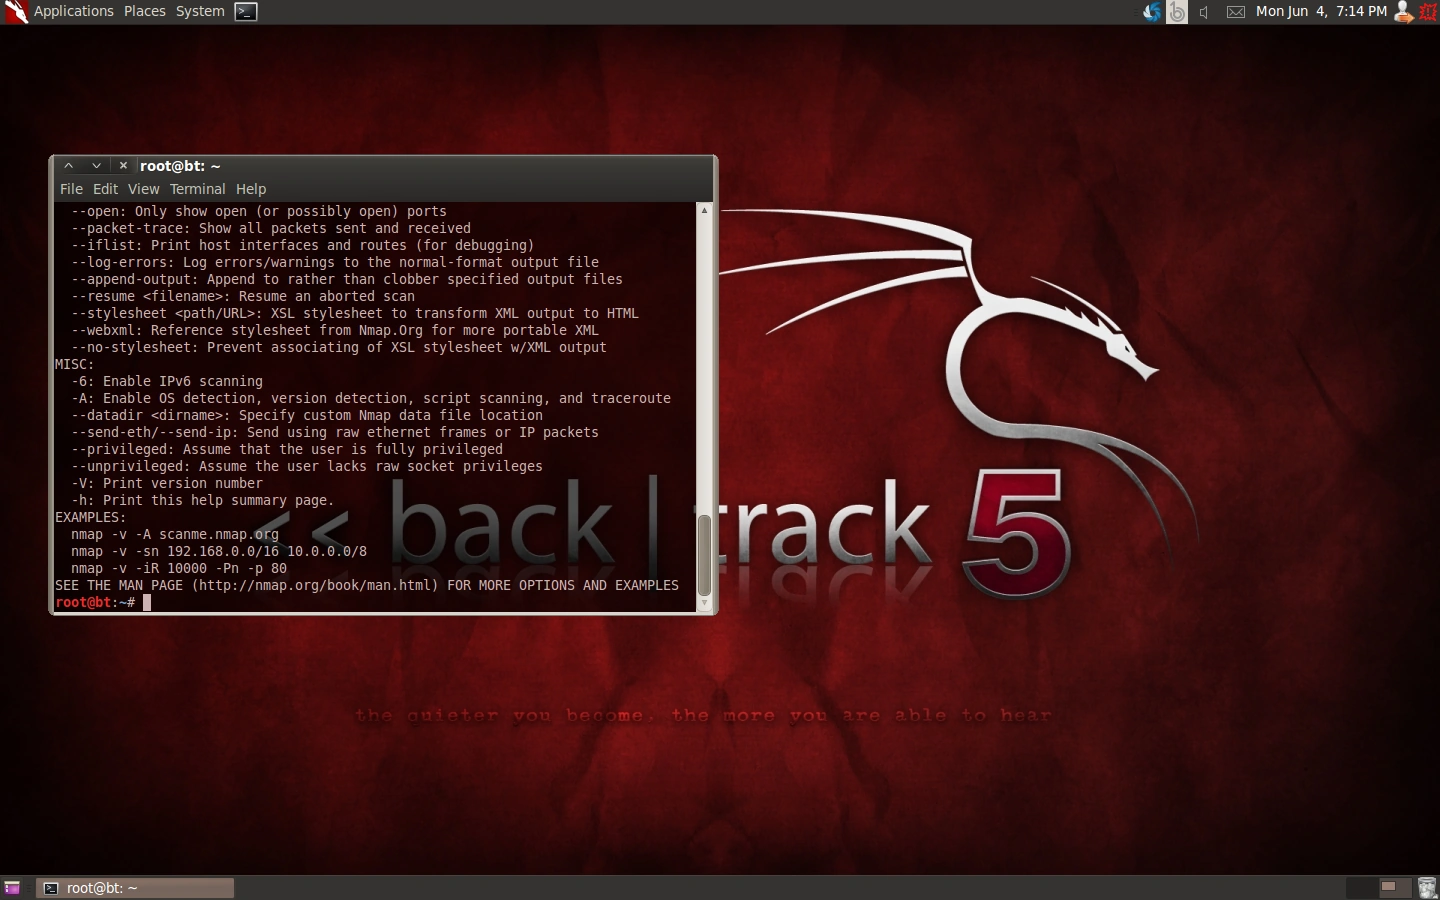This screenshot has width=1440, height=900.
Task: Open the System menu
Action: (200, 11)
